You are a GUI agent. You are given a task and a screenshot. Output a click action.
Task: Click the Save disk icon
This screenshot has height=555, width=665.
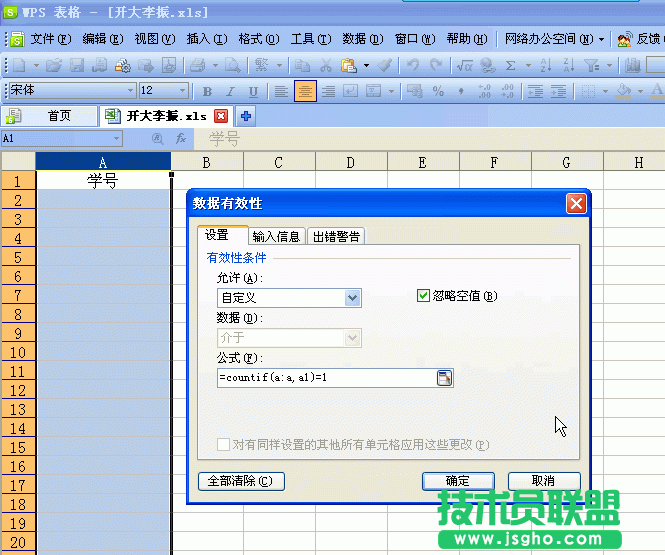click(x=77, y=65)
